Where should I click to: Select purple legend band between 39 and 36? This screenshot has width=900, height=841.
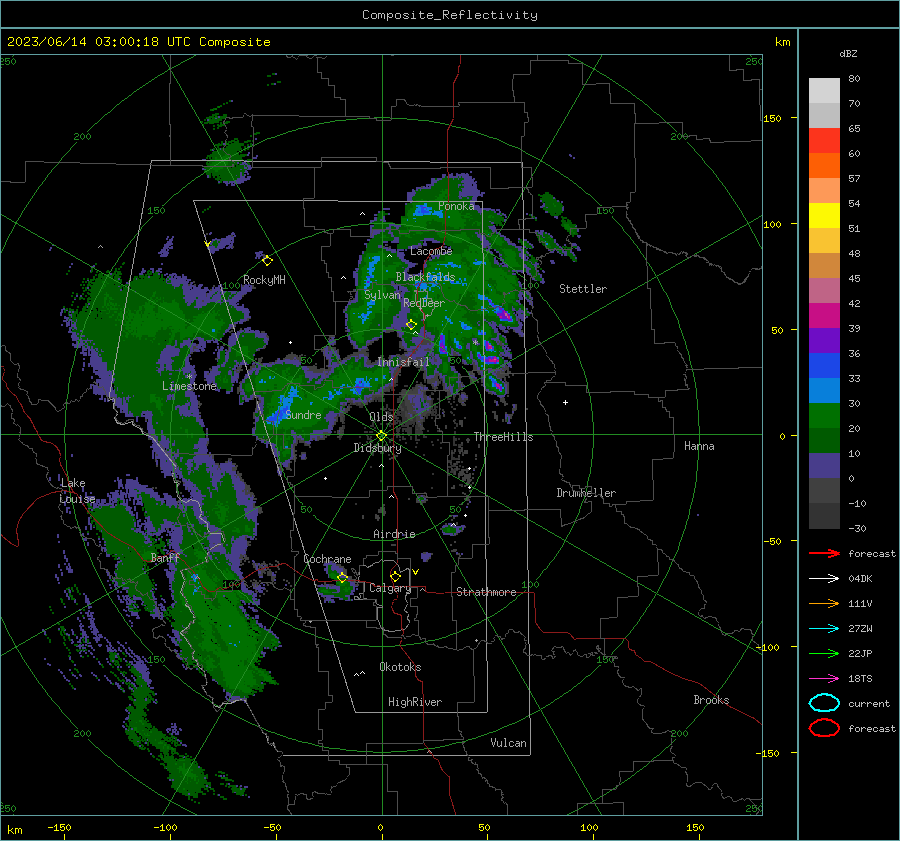pos(824,341)
